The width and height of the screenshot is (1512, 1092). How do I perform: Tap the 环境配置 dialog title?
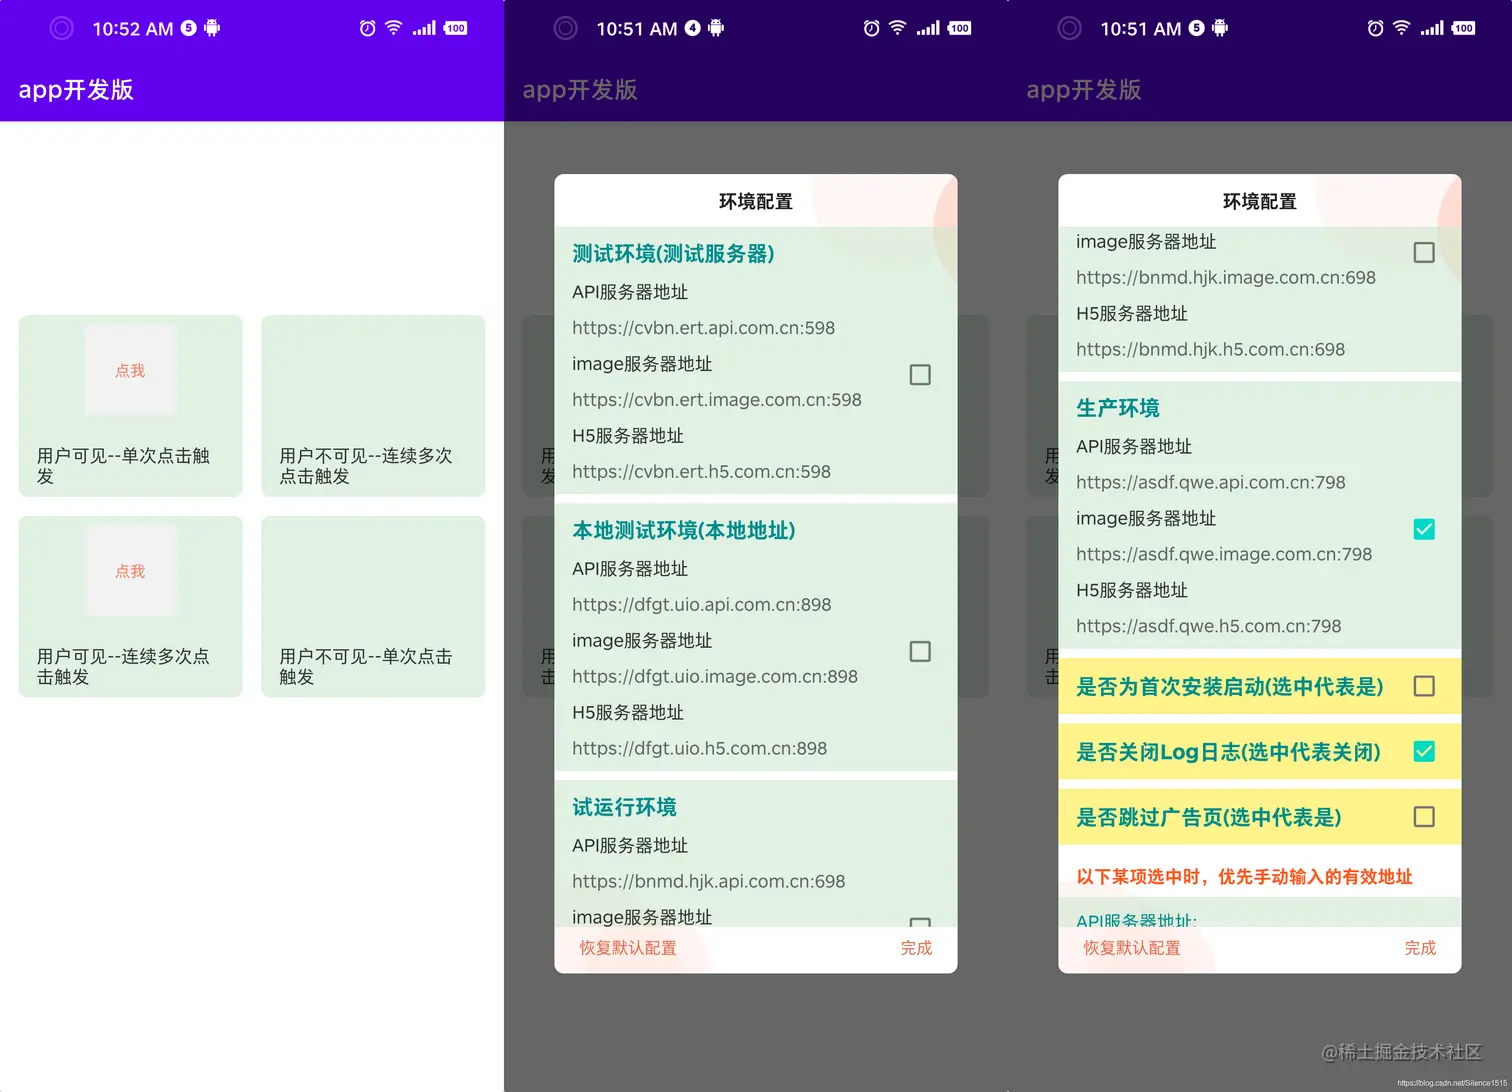[755, 200]
